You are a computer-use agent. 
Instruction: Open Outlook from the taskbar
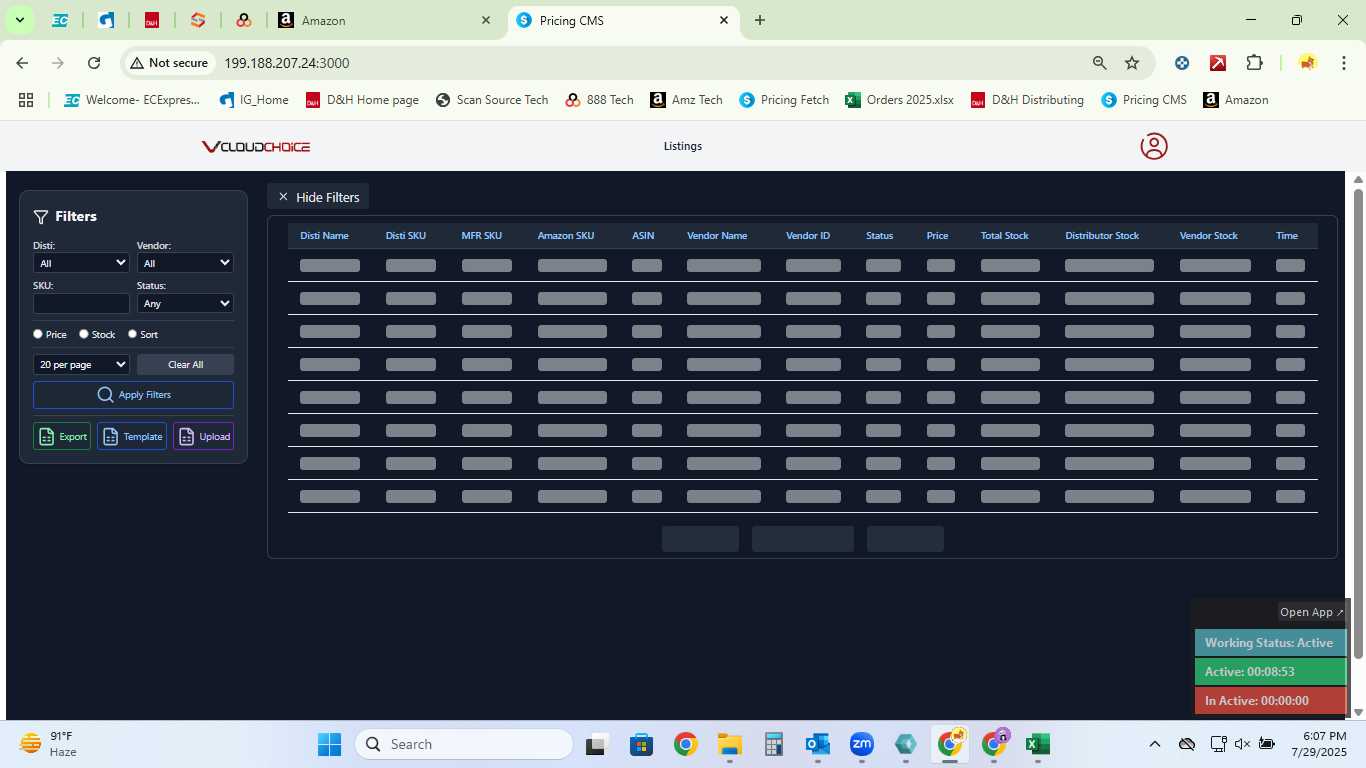pos(817,744)
